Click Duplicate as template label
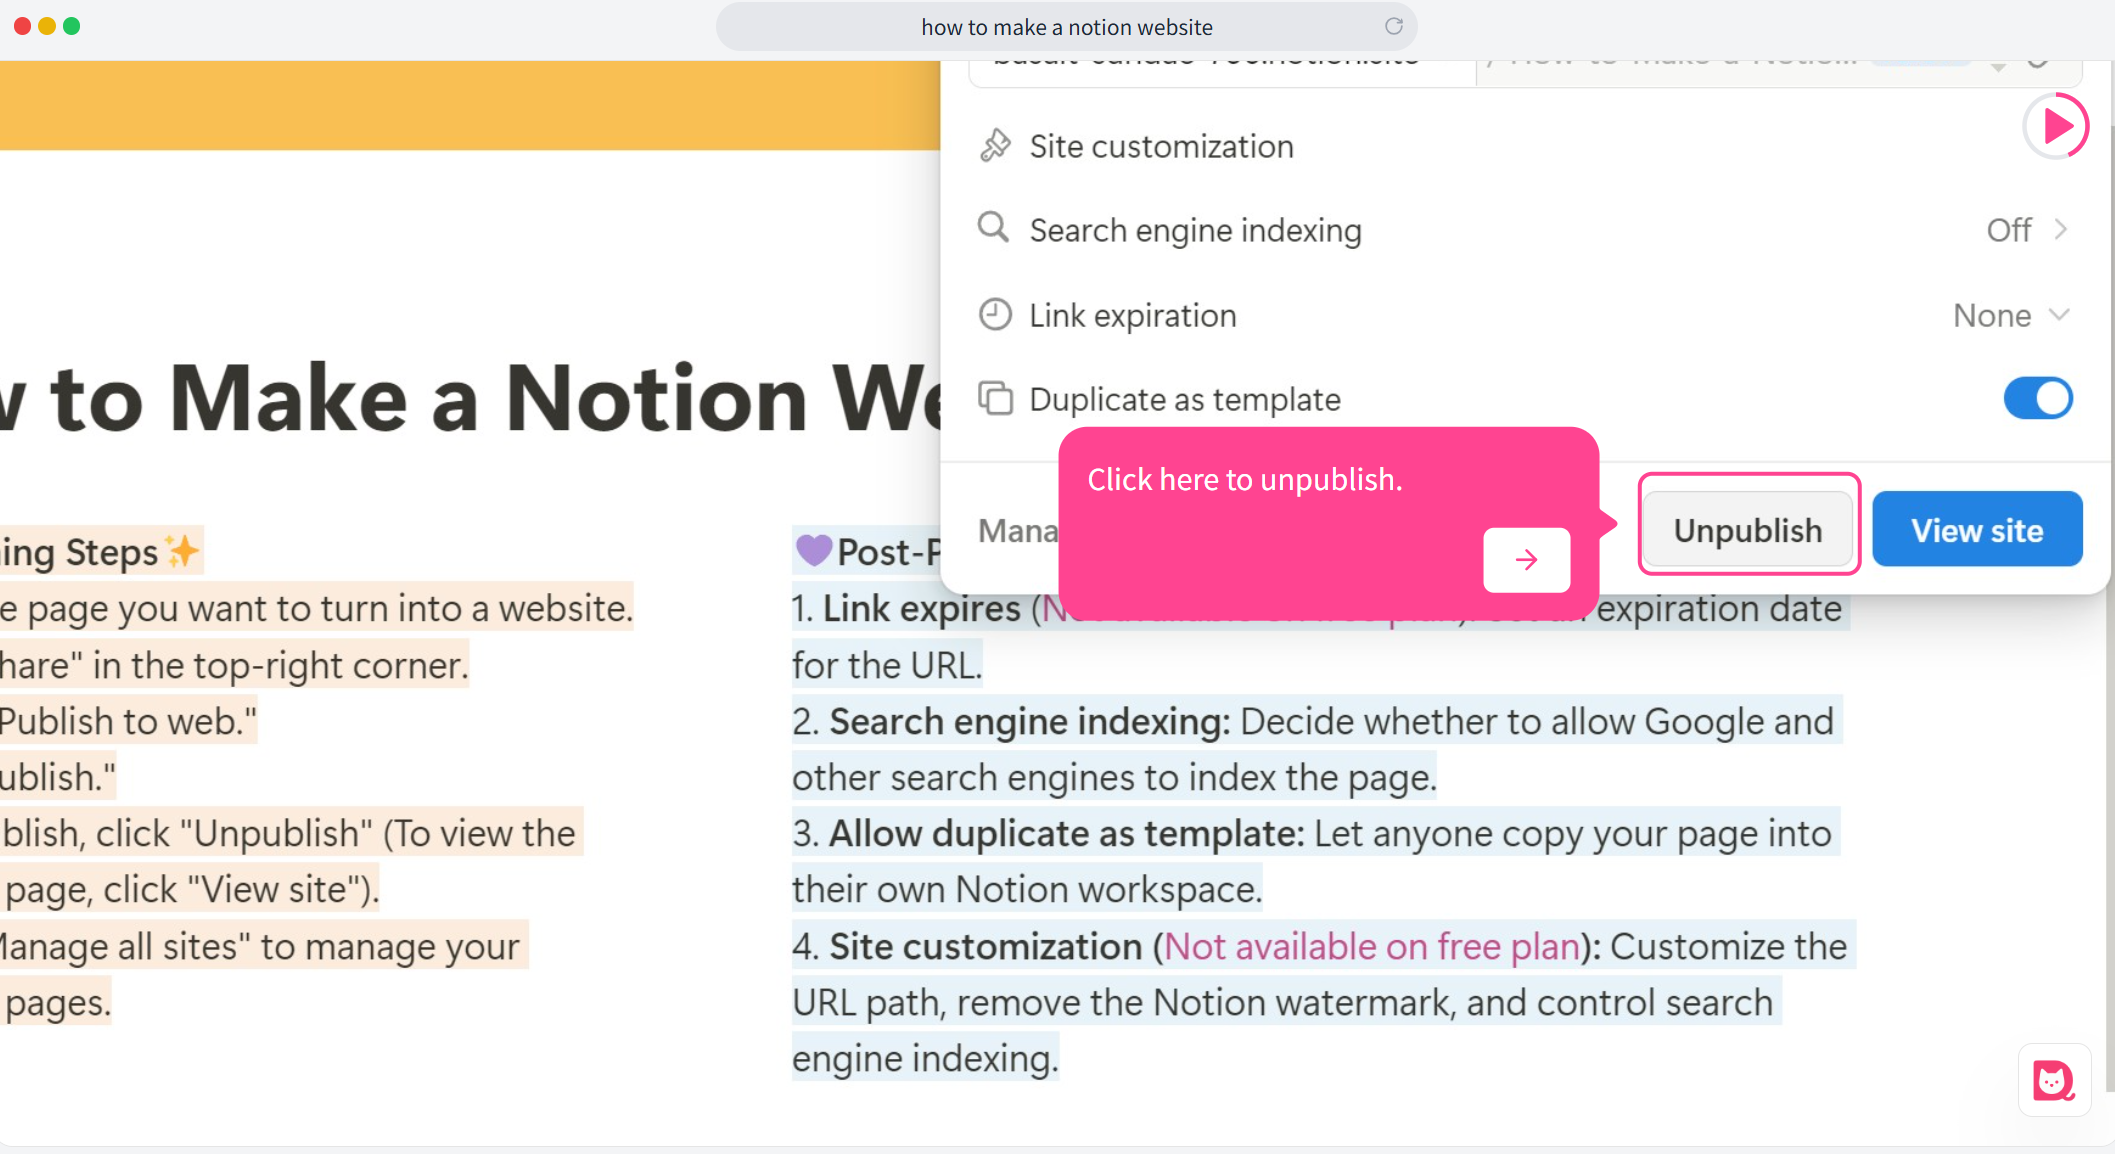The image size is (2115, 1154). point(1185,399)
